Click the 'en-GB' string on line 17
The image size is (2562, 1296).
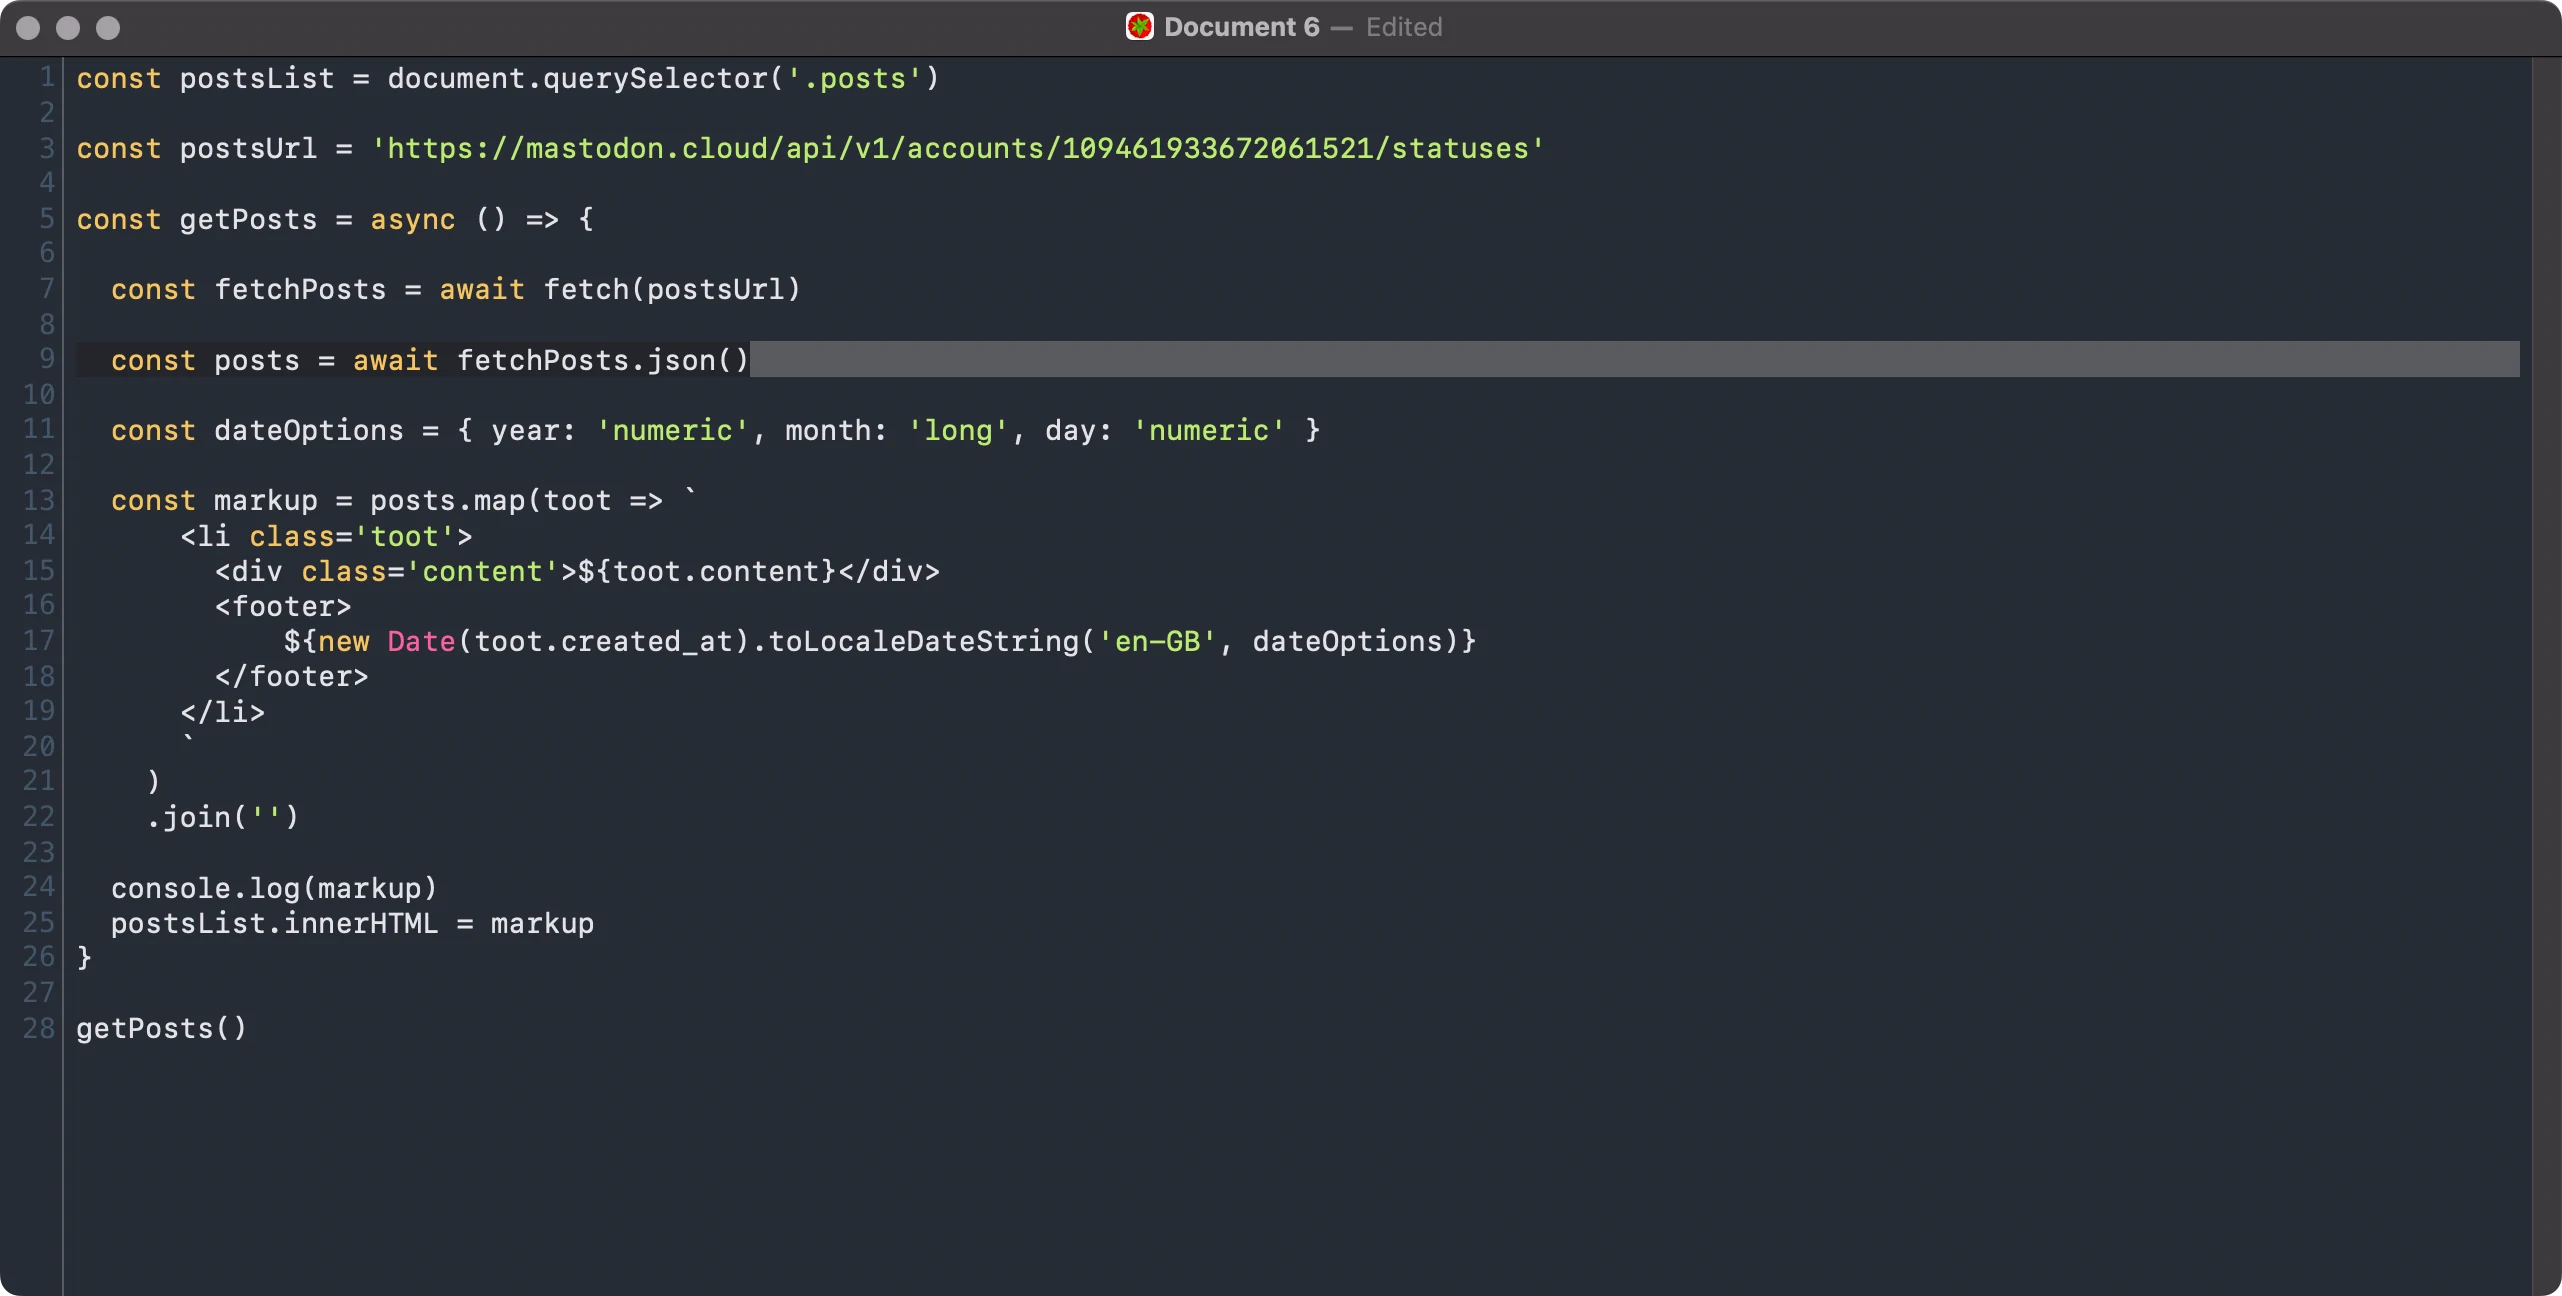[1157, 642]
